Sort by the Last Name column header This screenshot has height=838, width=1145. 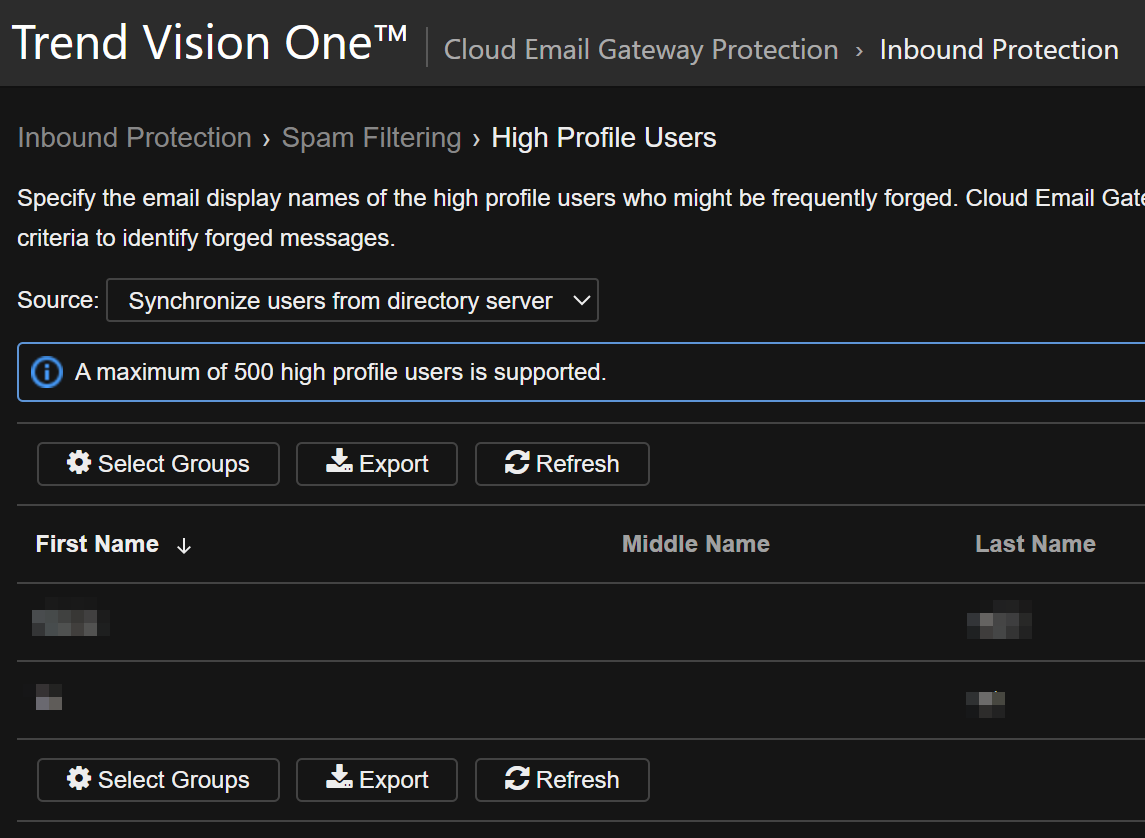[1034, 544]
